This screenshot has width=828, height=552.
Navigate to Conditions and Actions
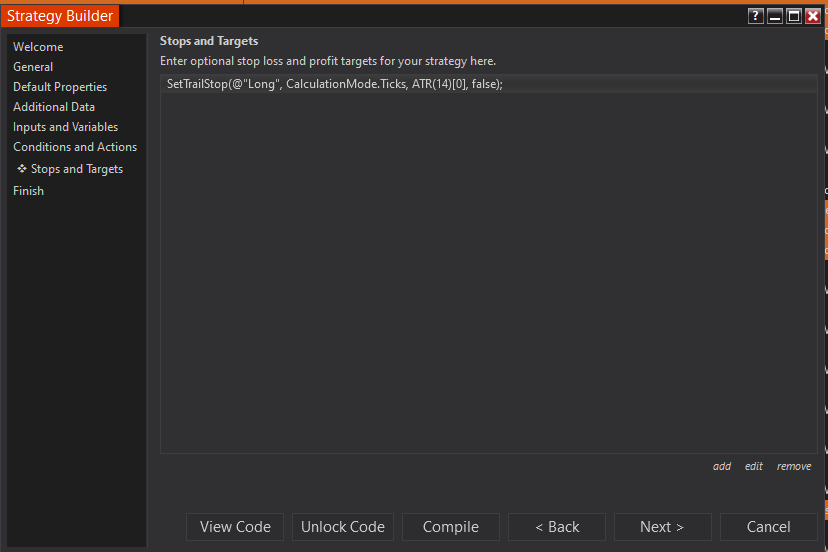pos(75,147)
